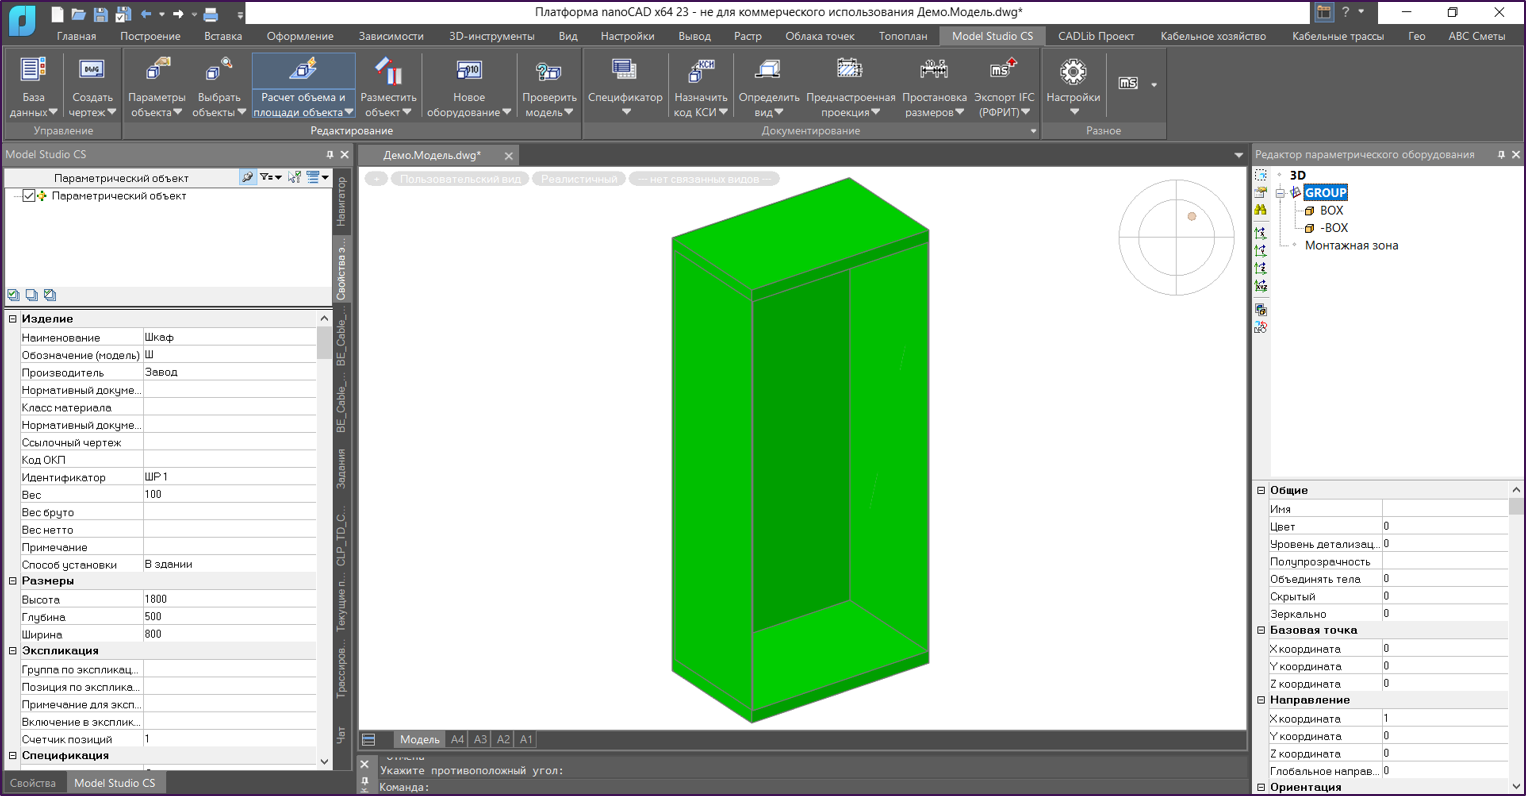Click the open folder quick access icon

coord(78,14)
